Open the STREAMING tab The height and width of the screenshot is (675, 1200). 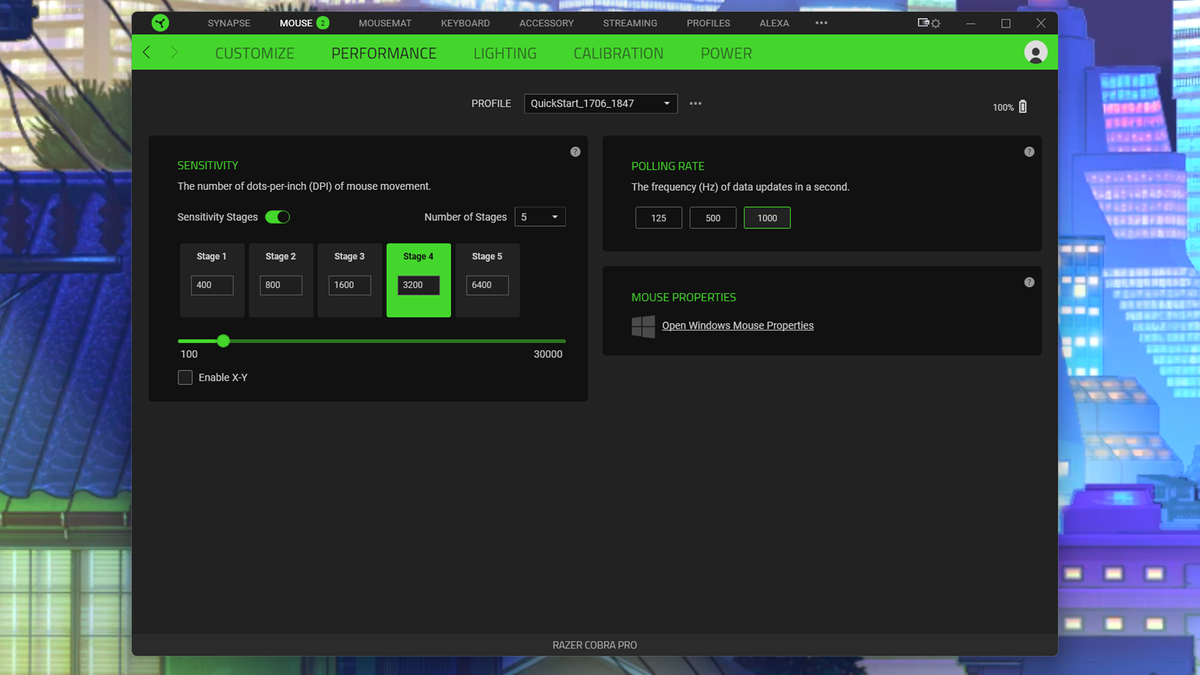pyautogui.click(x=630, y=23)
